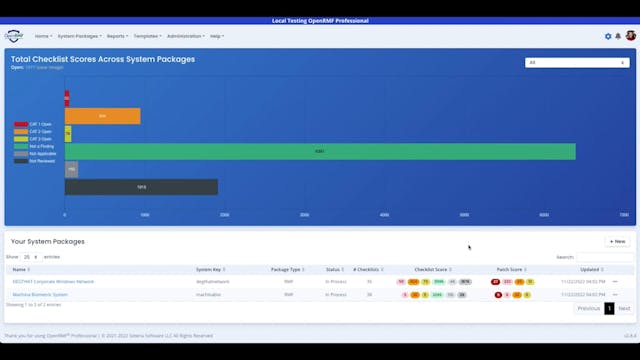The image size is (640, 360).
Task: Click the dark Not Reviewed bar
Action: coord(141,187)
